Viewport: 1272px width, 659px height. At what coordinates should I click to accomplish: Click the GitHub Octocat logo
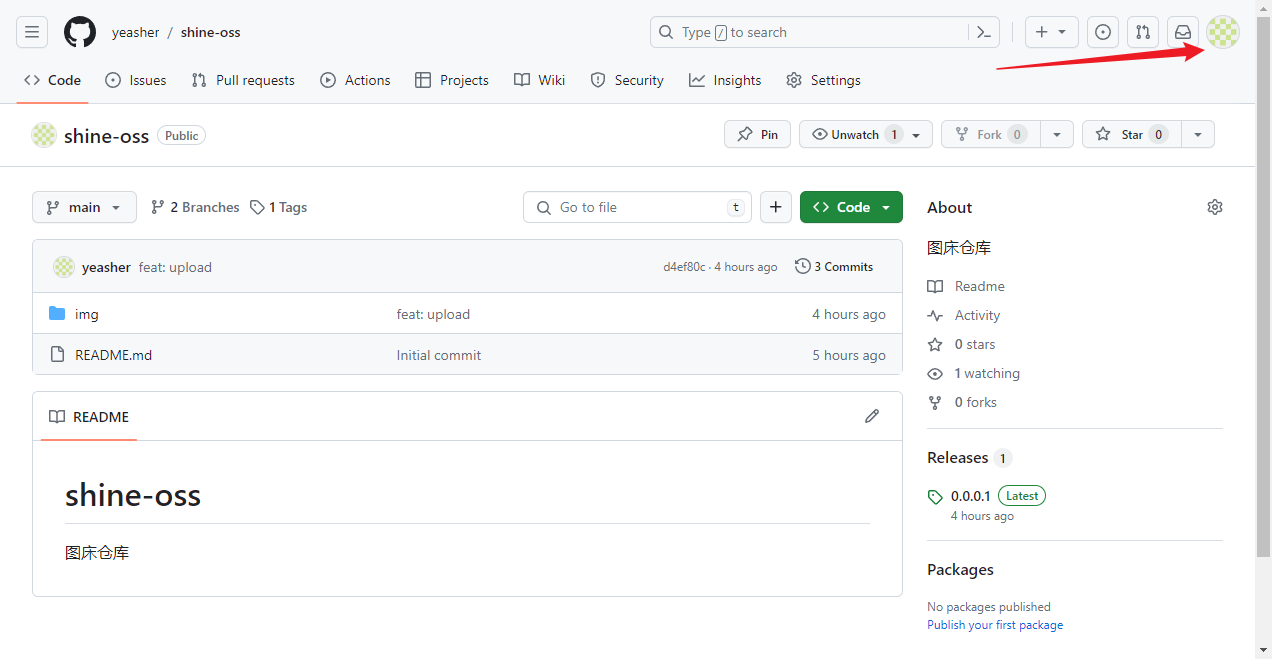[x=80, y=32]
